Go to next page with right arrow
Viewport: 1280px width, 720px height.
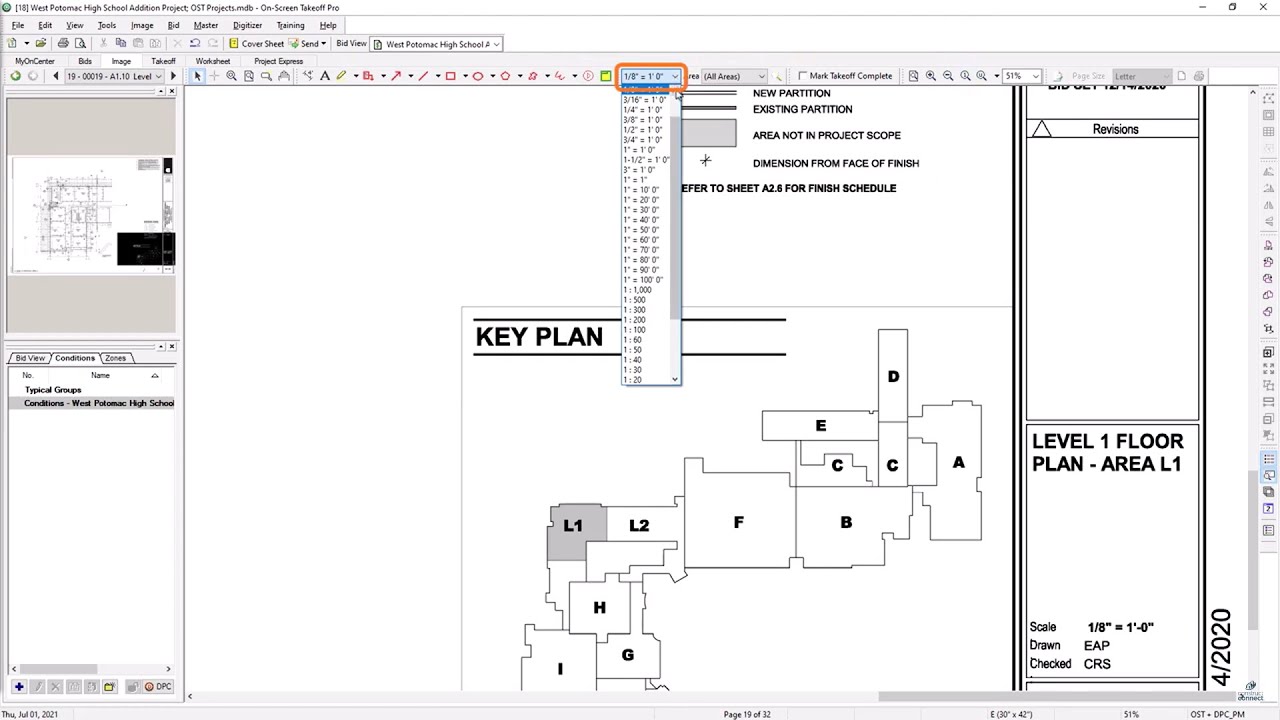click(173, 76)
